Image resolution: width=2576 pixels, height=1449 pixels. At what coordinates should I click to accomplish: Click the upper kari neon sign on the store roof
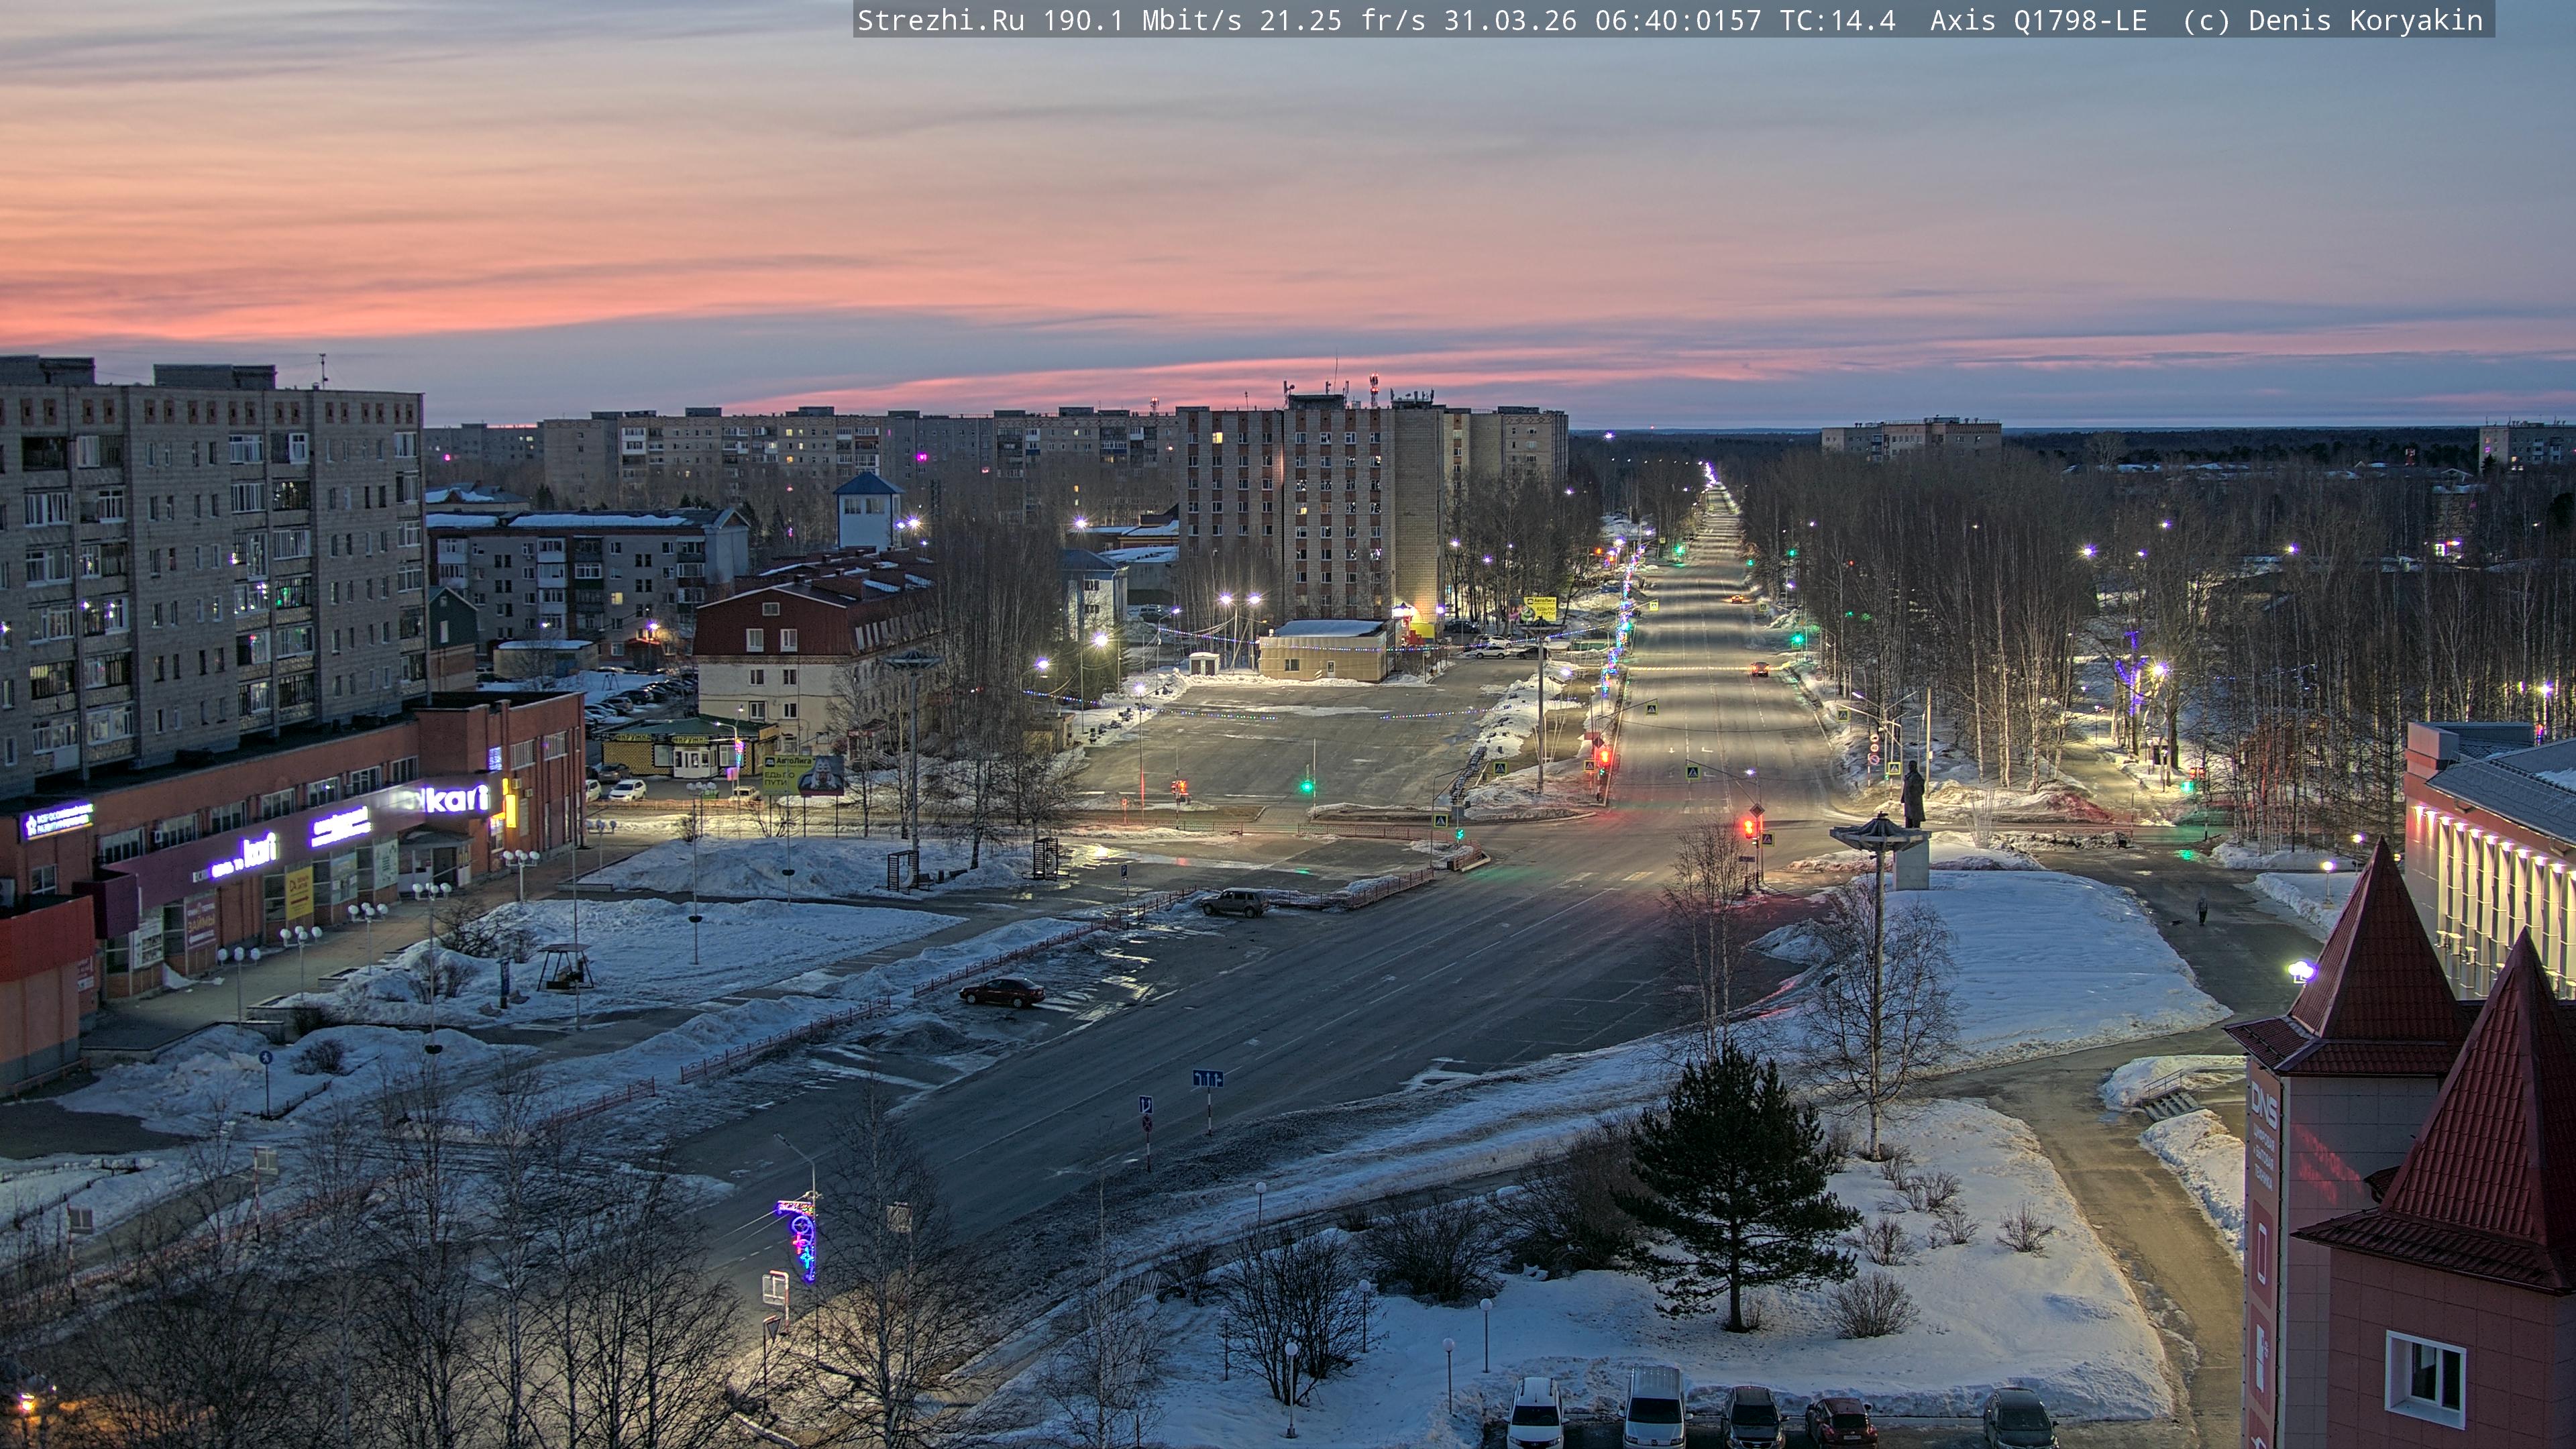458,798
